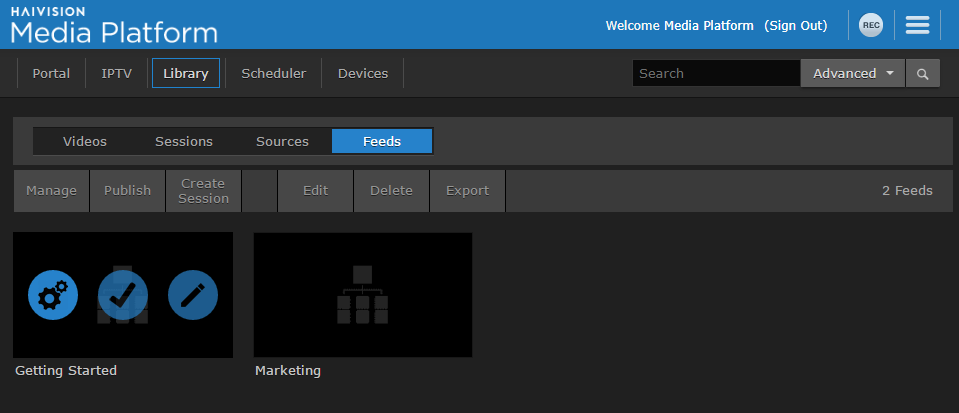Click the Create Session button
The image size is (959, 413).
203,191
